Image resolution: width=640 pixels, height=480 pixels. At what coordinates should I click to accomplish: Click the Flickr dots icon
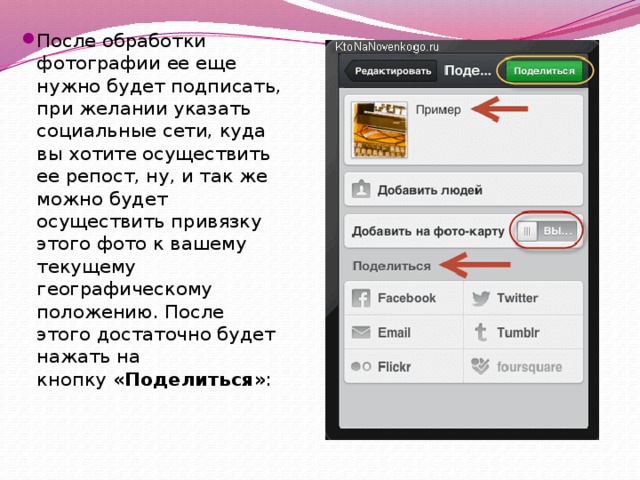(361, 367)
